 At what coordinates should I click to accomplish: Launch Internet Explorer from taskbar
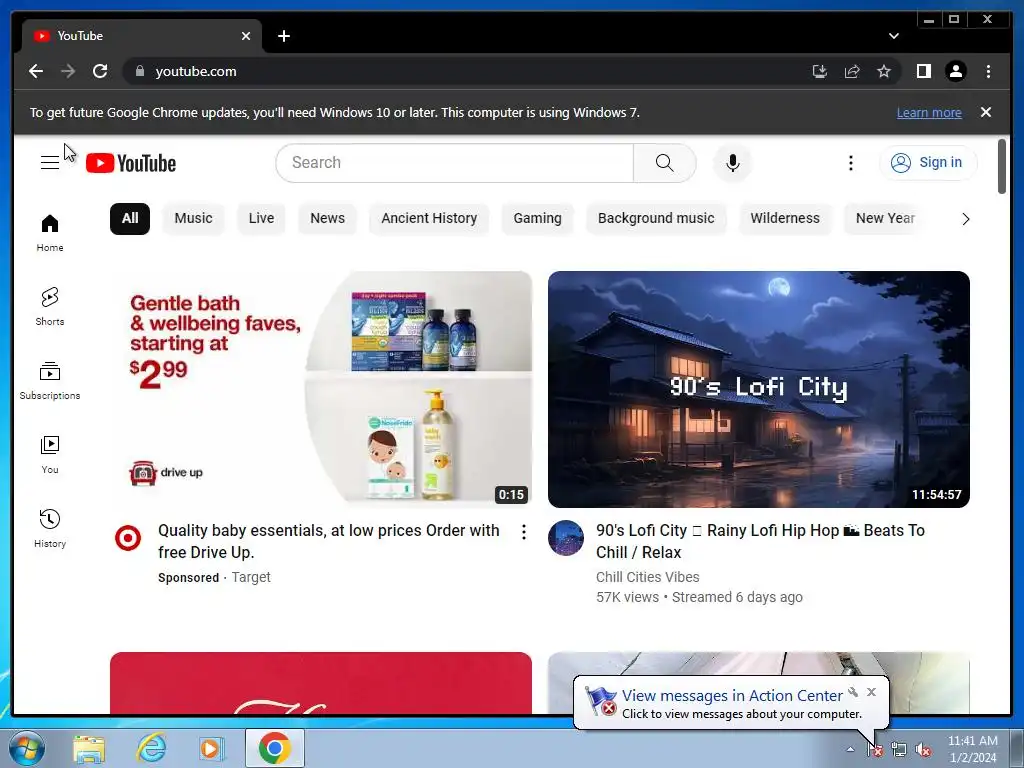coord(152,748)
